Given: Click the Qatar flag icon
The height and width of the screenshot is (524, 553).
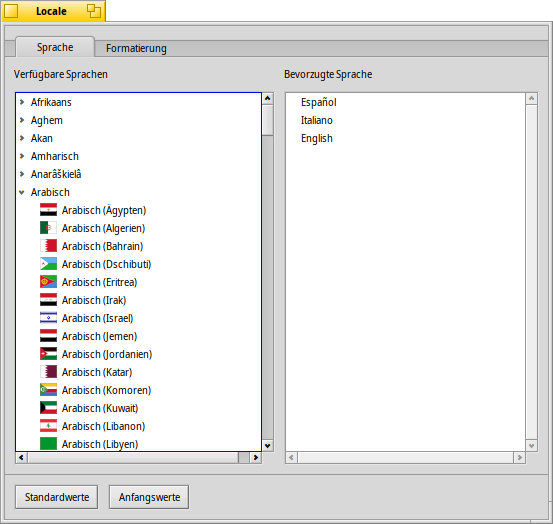Looking at the screenshot, I should pyautogui.click(x=48, y=371).
